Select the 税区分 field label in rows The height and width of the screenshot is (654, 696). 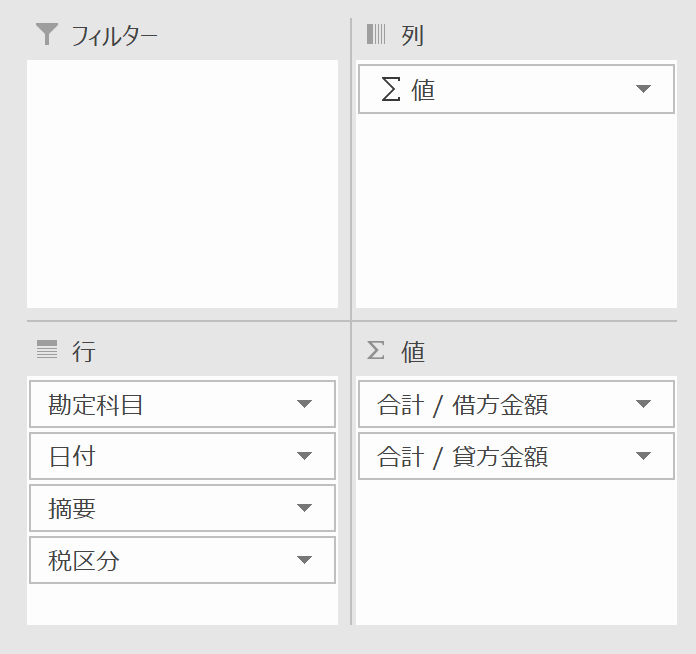[x=84, y=560]
